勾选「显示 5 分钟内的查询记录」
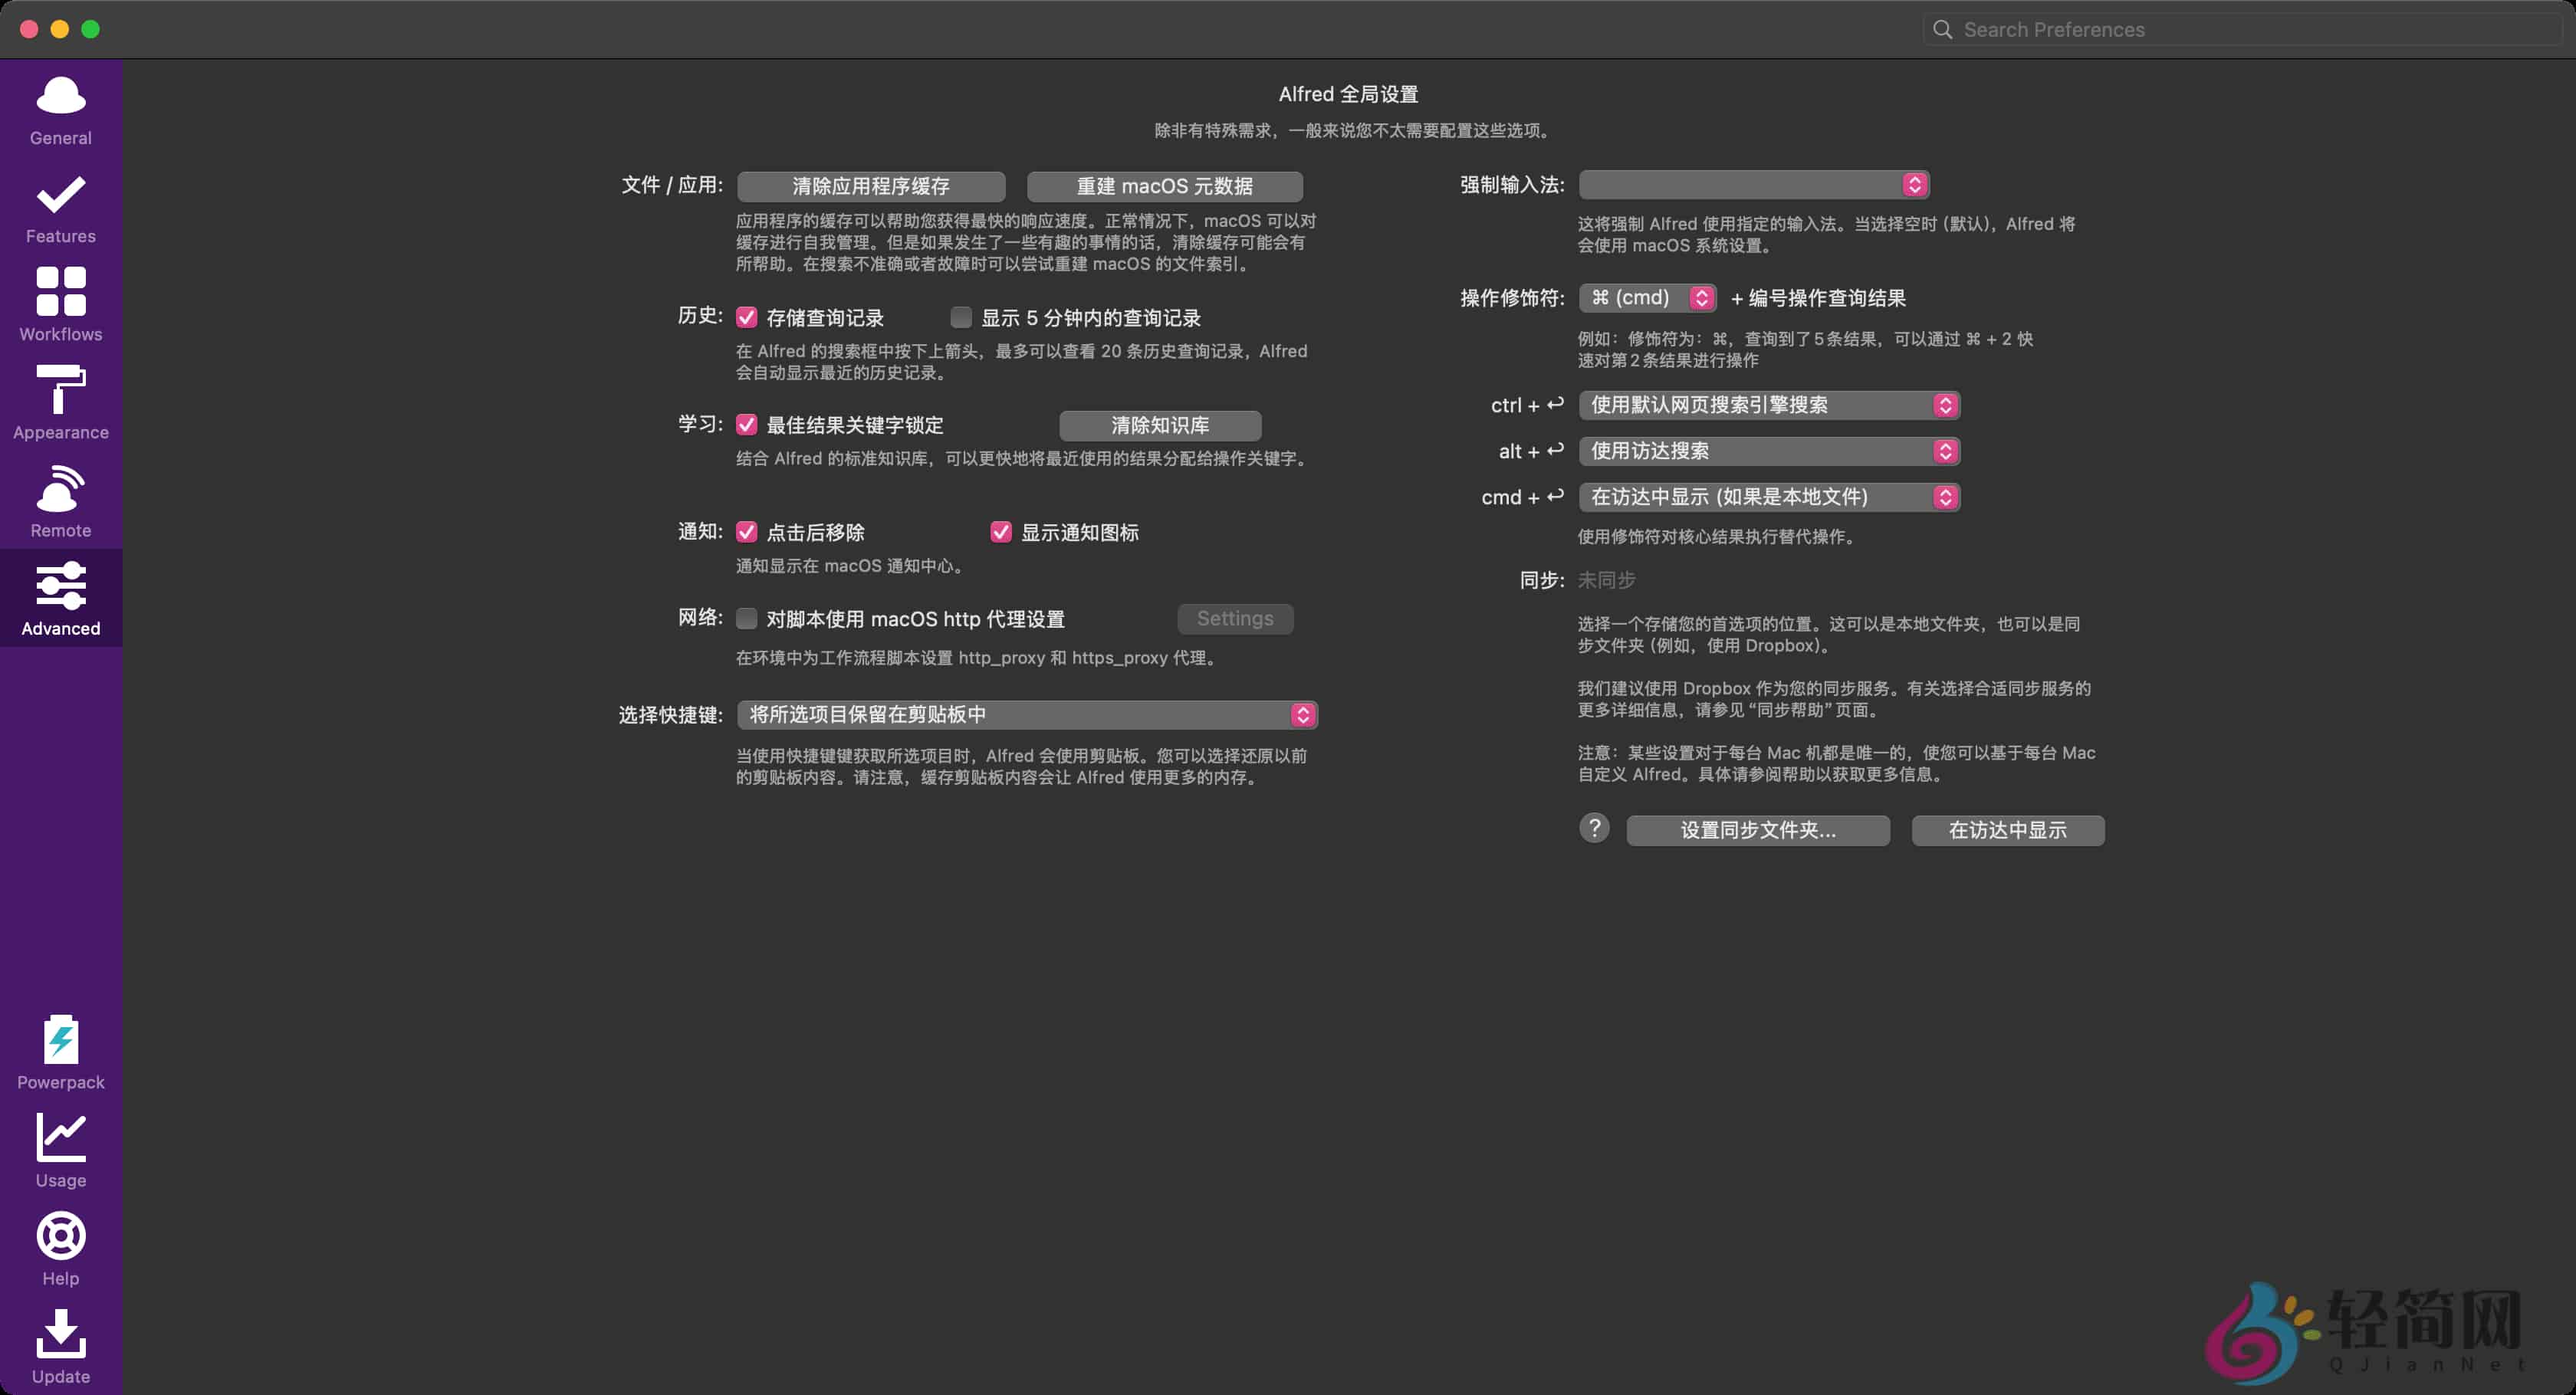The height and width of the screenshot is (1395, 2576). pyautogui.click(x=960, y=317)
